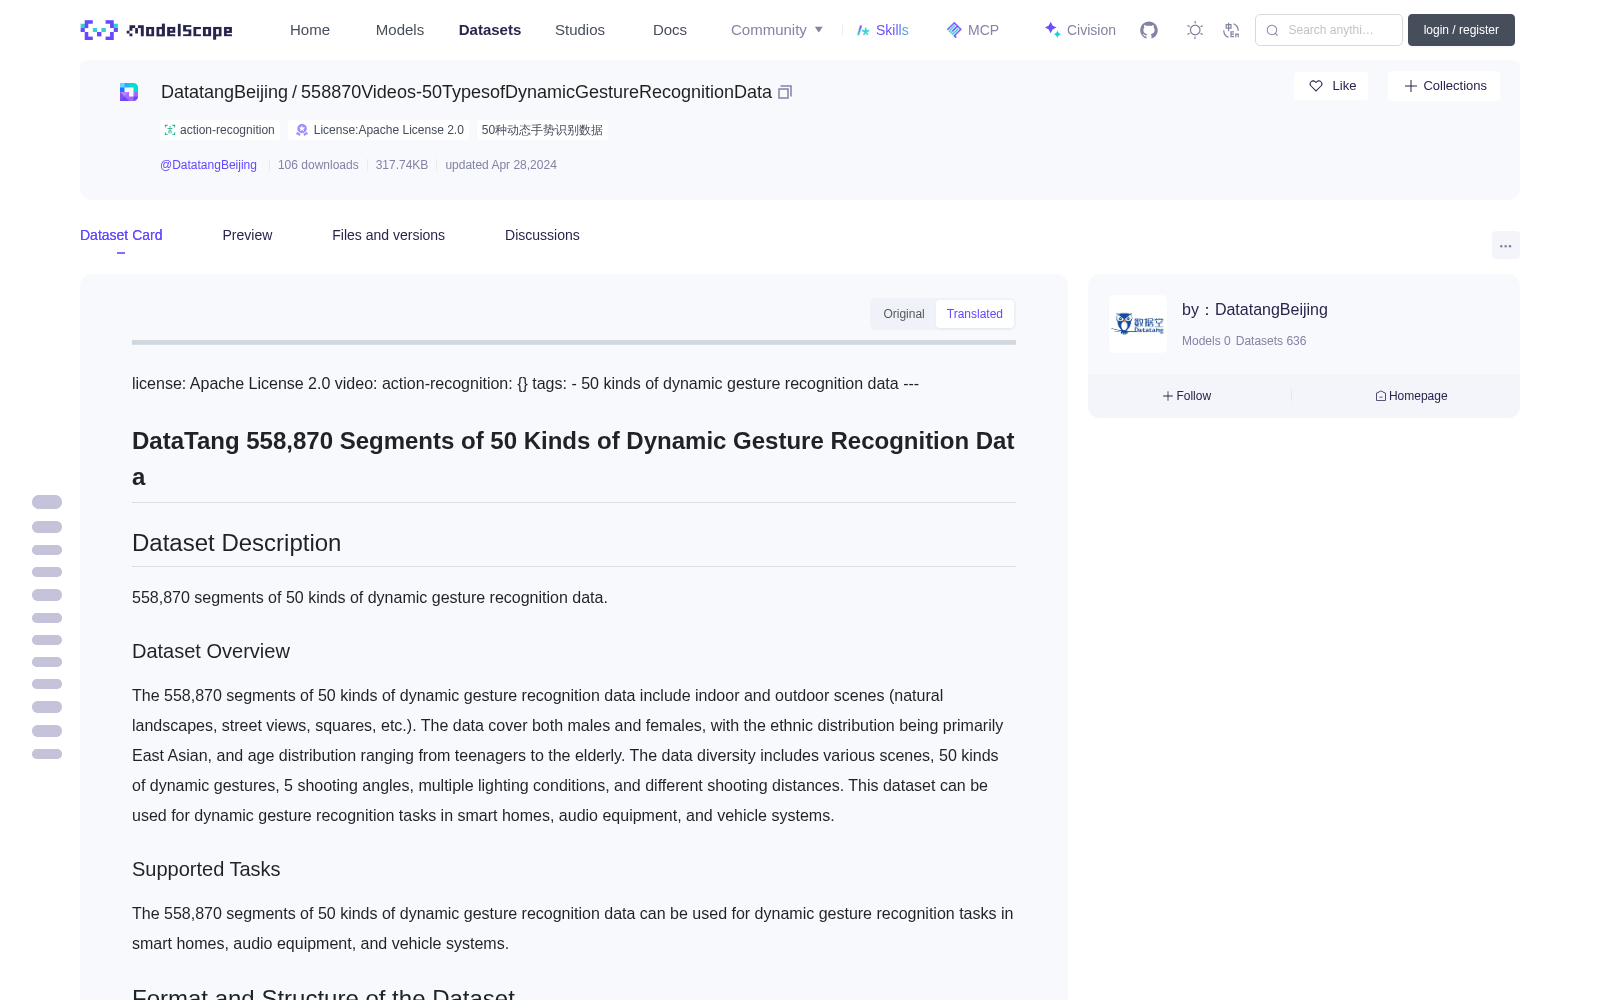The height and width of the screenshot is (1000, 1600).
Task: Click the by: DatatangBeijing name
Action: (1255, 310)
